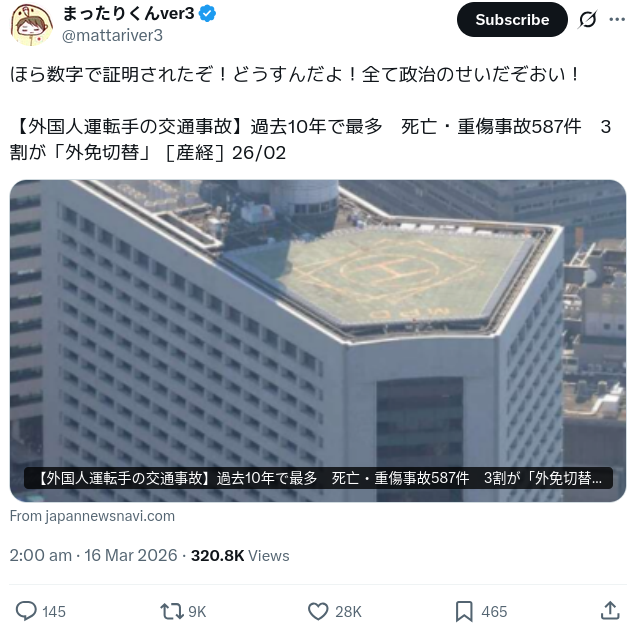
Task: Like the post with the heart icon
Action: pos(318,611)
